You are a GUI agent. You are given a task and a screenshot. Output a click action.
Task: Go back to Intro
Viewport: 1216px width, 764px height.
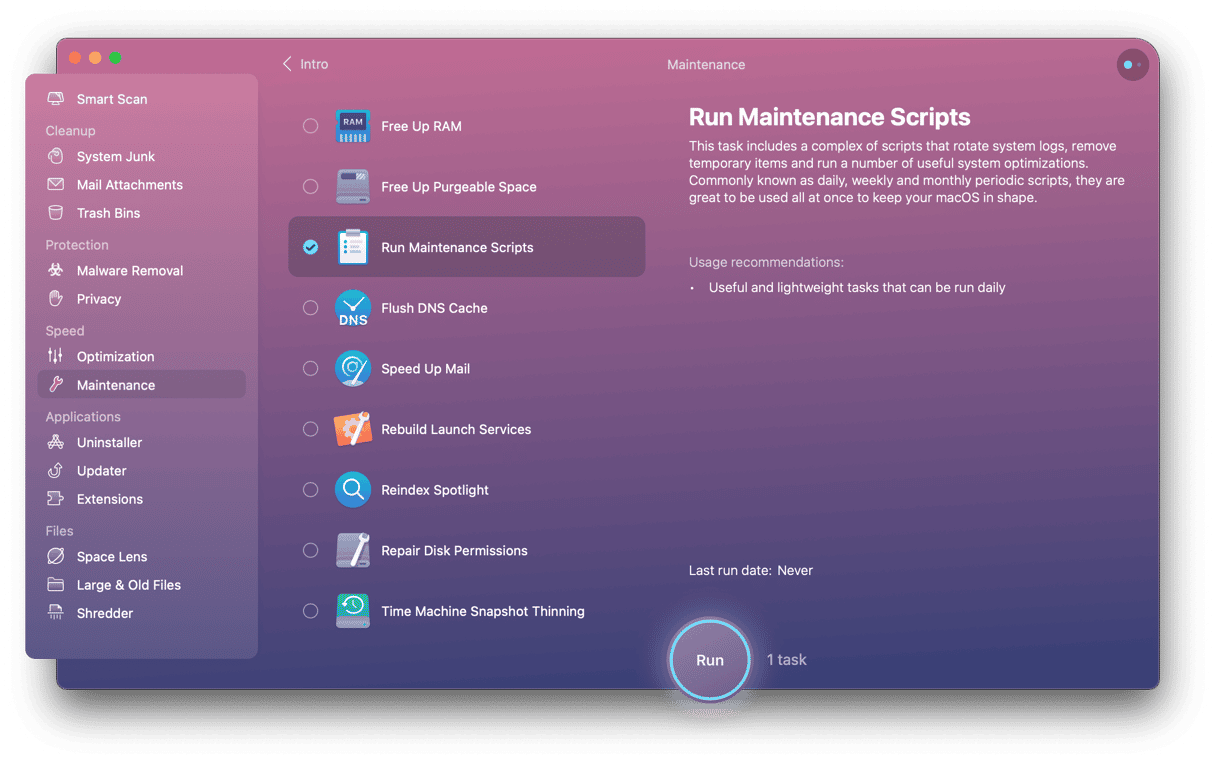coord(305,64)
